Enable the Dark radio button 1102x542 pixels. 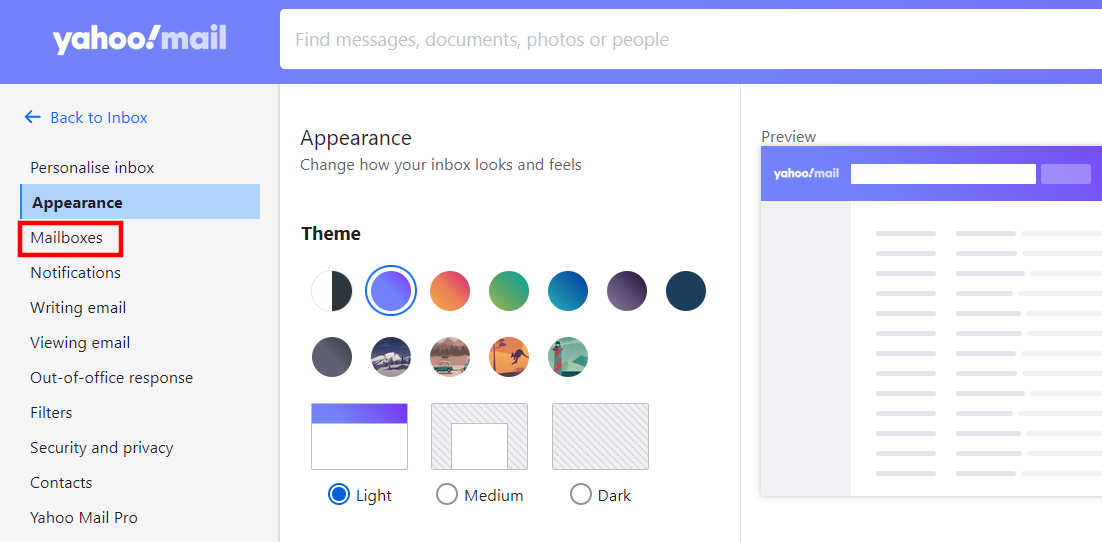pyautogui.click(x=581, y=494)
